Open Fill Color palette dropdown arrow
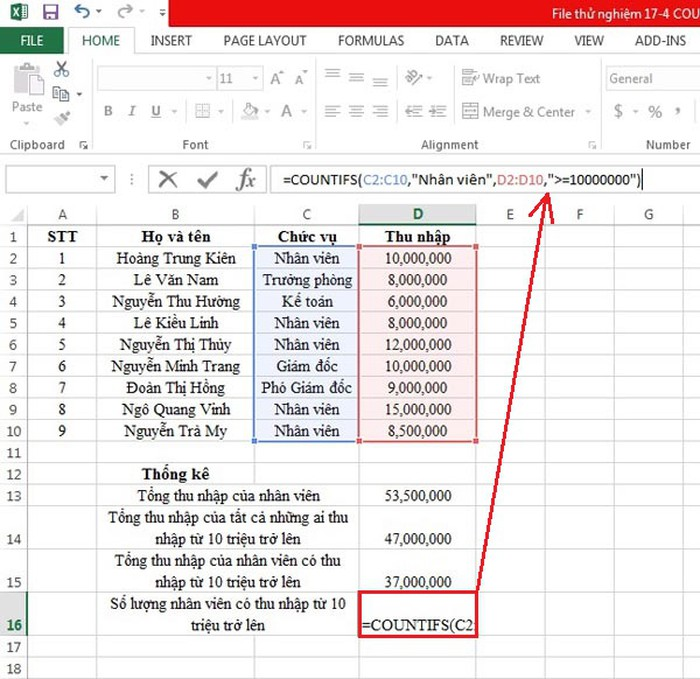Screen dimensions: 700x679 click(267, 111)
